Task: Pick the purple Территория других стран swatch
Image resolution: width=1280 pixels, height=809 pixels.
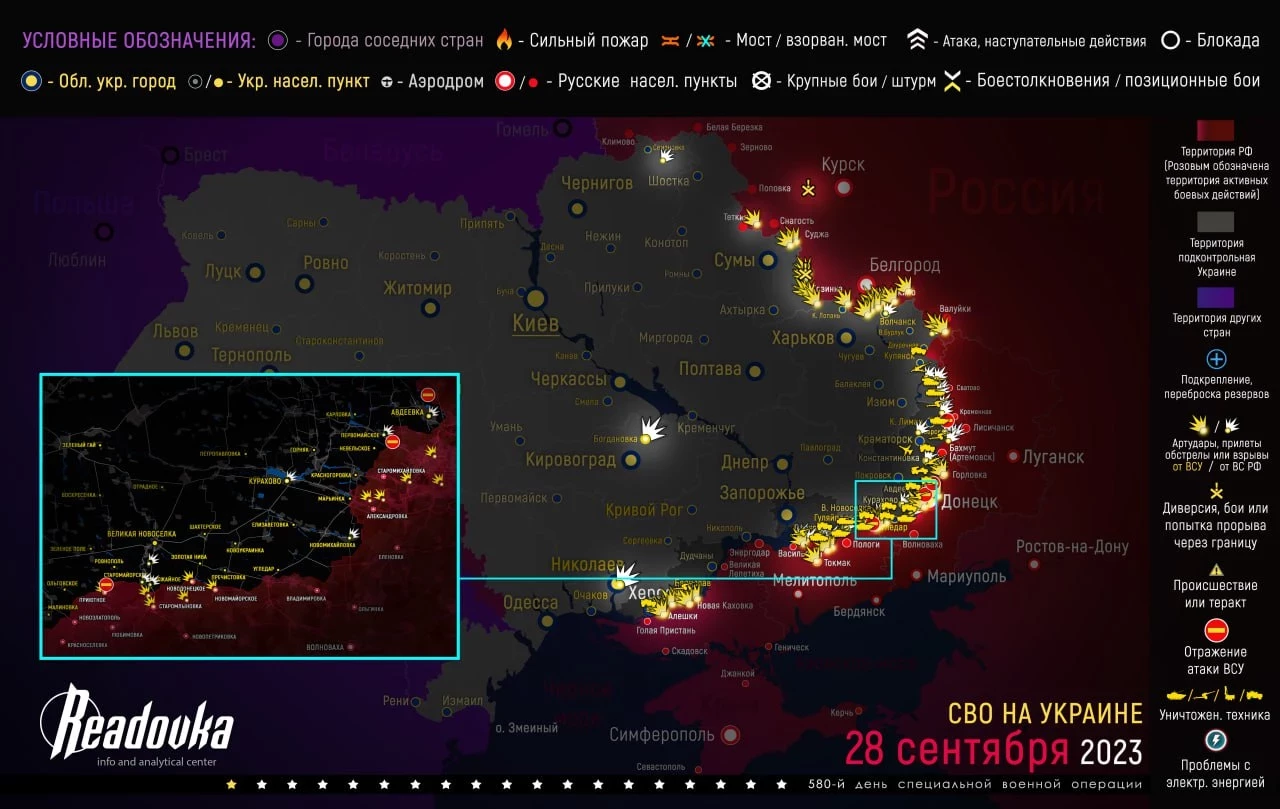Action: click(x=1215, y=298)
